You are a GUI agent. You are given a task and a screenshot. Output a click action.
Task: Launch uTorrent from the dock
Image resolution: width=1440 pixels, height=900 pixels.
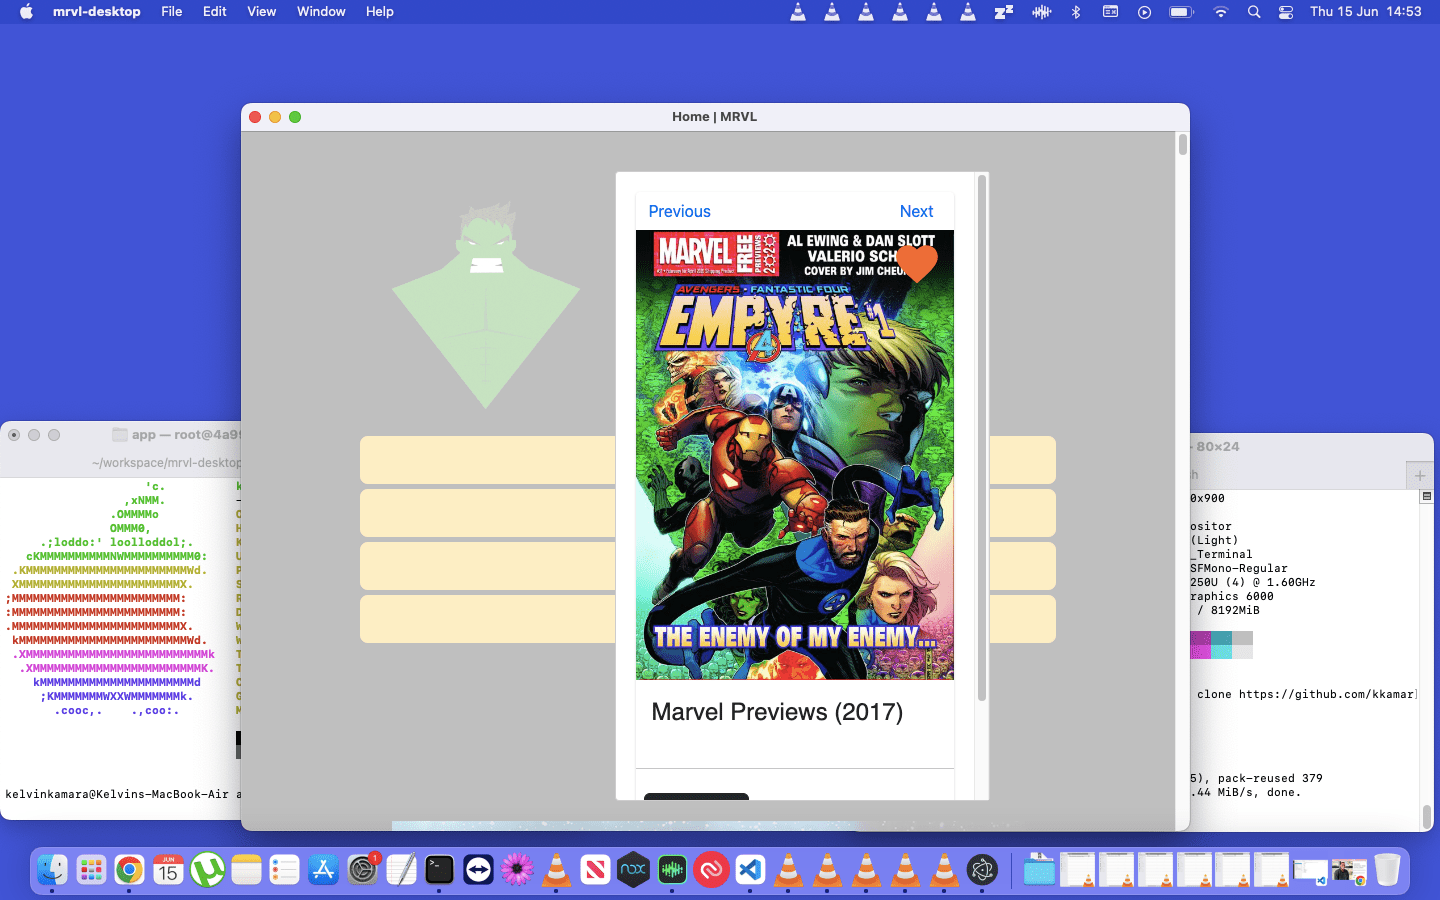tap(207, 870)
